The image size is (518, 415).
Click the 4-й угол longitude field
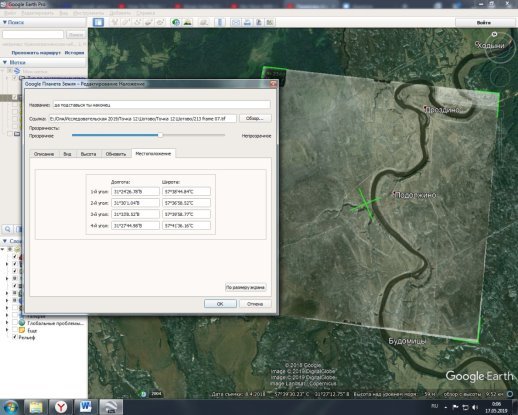click(135, 226)
